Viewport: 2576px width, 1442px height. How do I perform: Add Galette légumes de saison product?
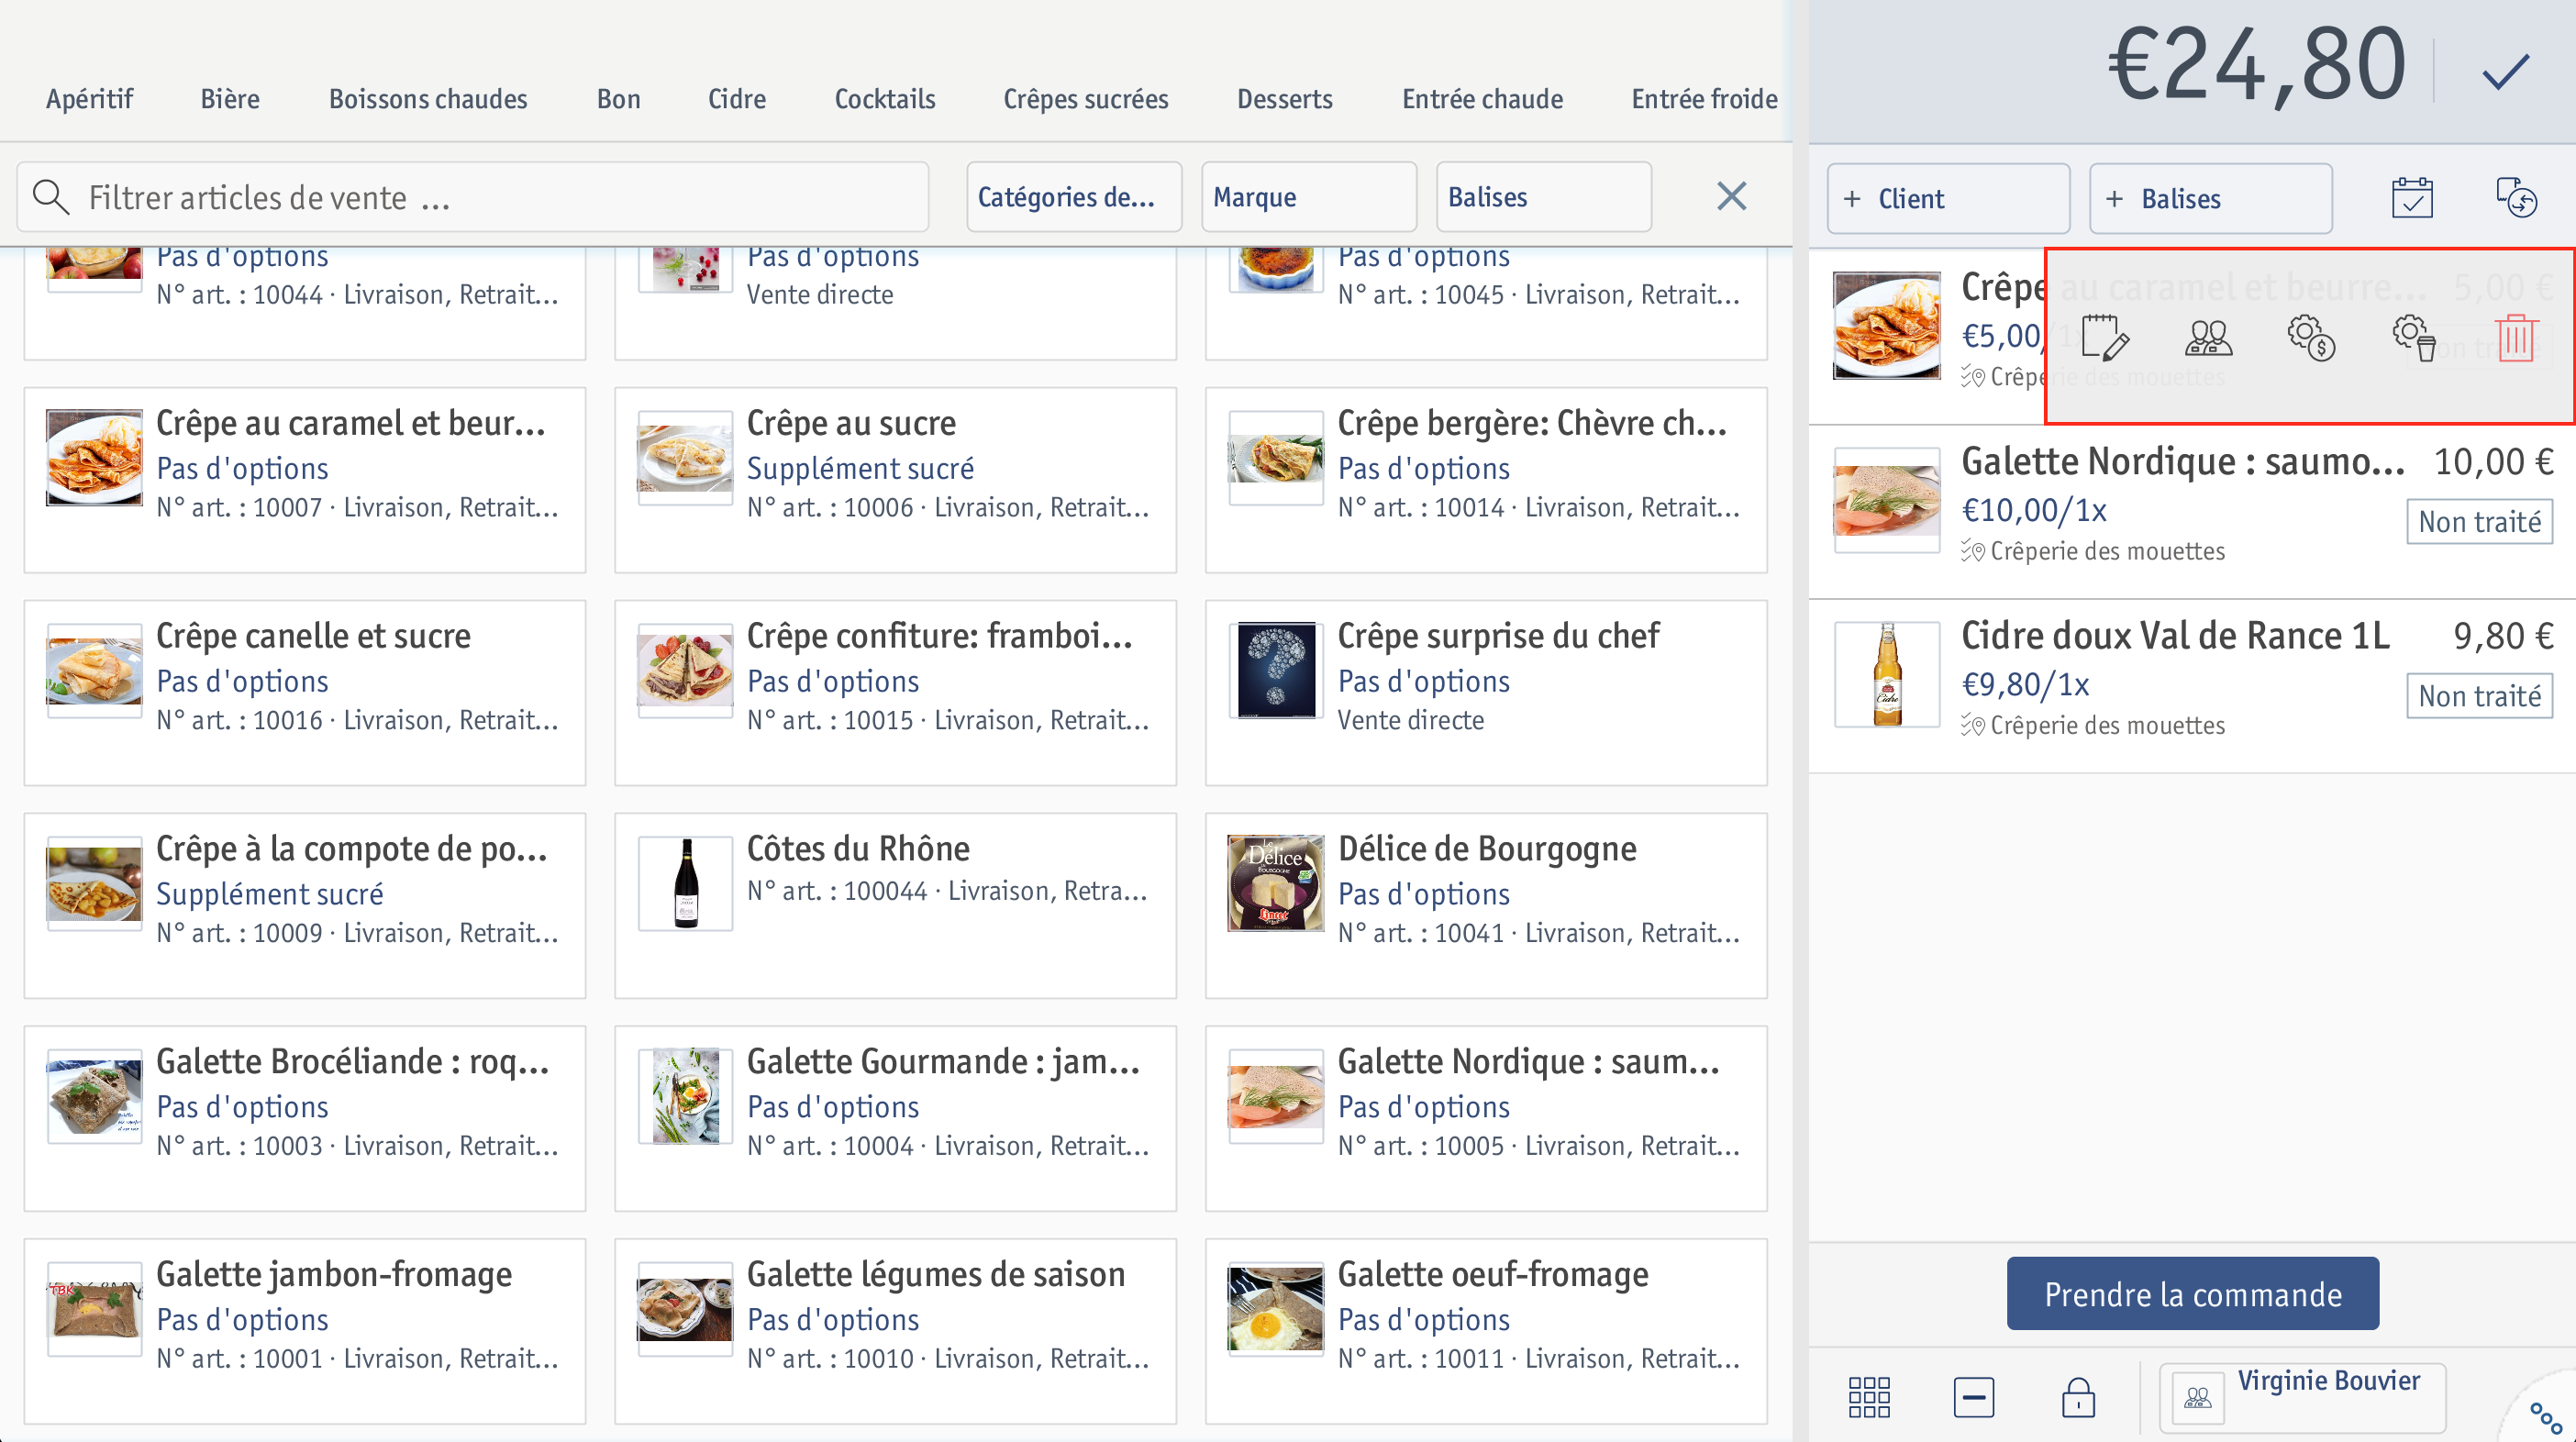point(896,1332)
